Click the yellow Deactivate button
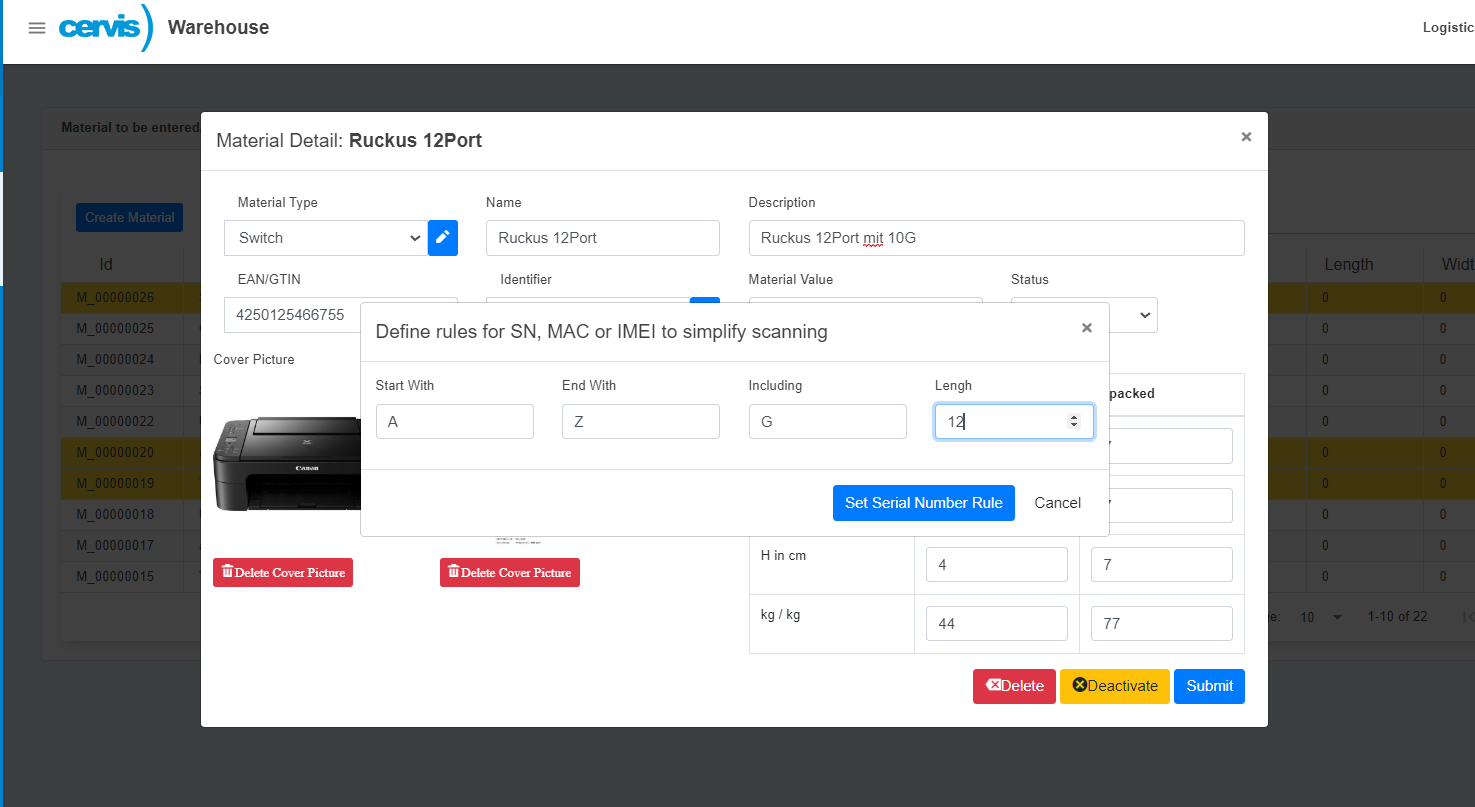The width and height of the screenshot is (1475, 807). [x=1114, y=686]
